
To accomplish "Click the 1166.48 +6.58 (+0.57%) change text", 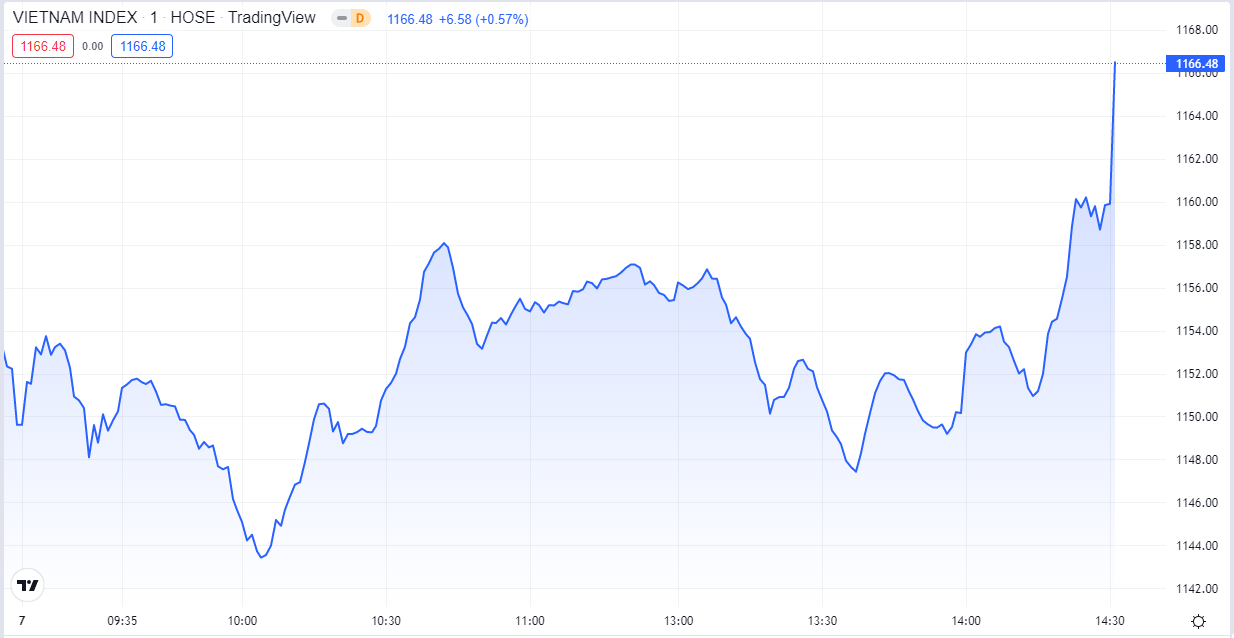I will [458, 19].
